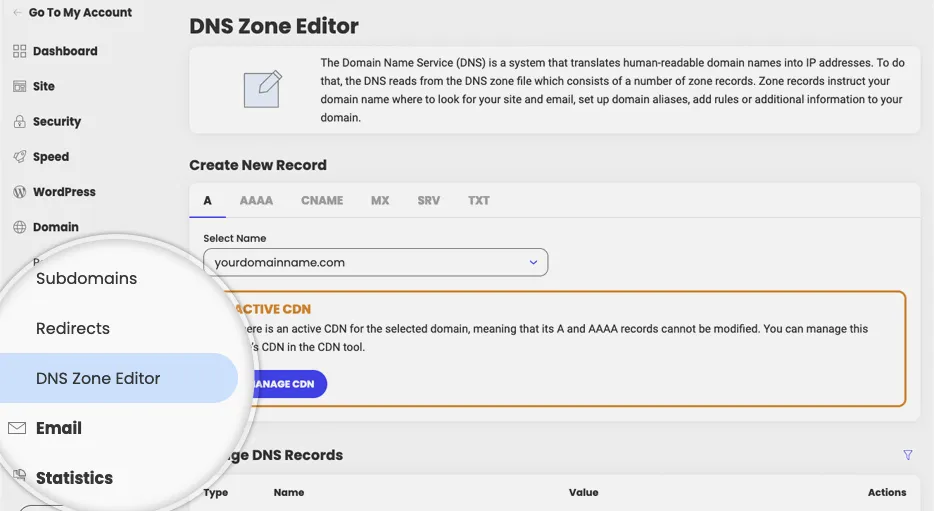Select DNS Zone Editor menu entry
934x511 pixels.
tap(119, 378)
